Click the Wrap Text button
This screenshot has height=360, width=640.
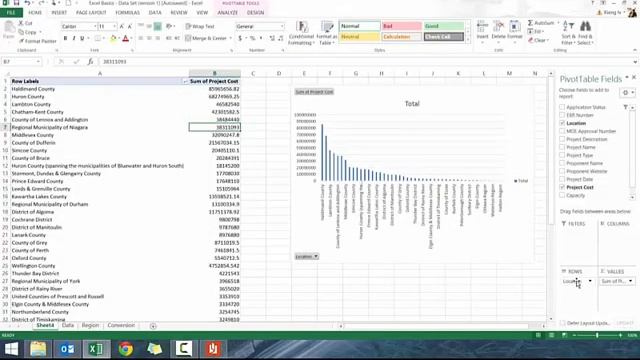(200, 27)
